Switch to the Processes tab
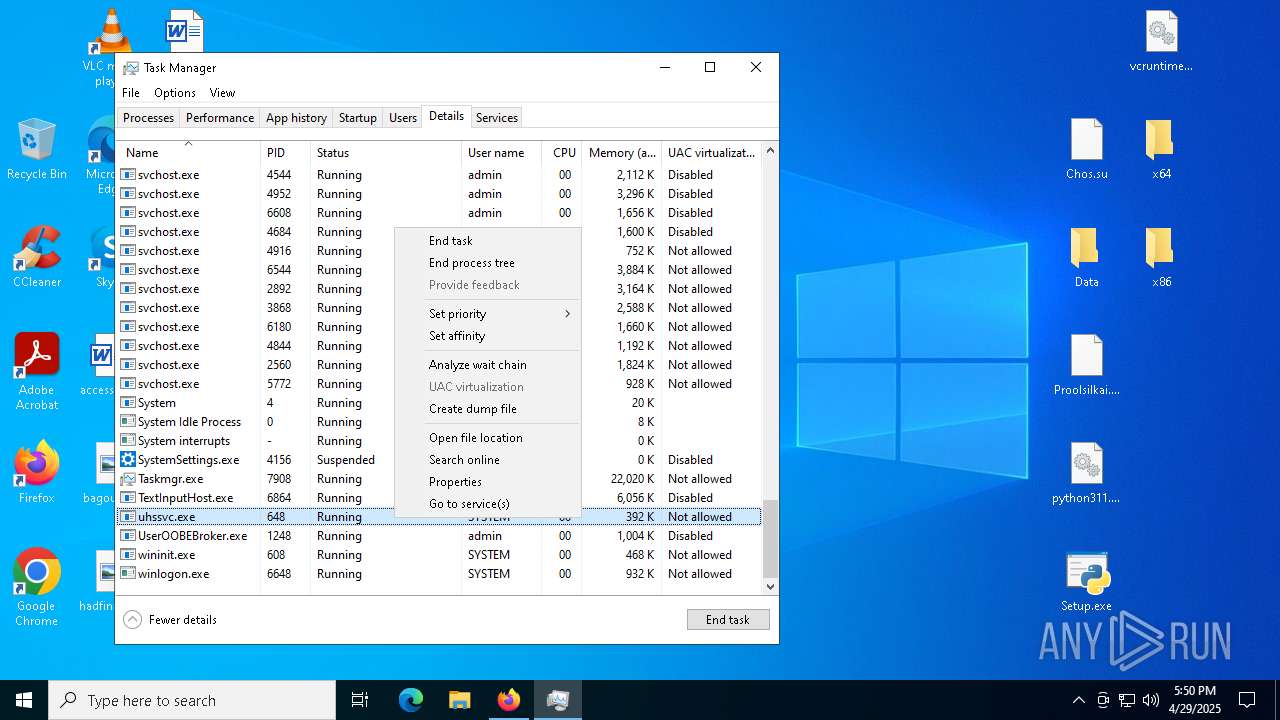This screenshot has height=720, width=1280. pos(149,118)
